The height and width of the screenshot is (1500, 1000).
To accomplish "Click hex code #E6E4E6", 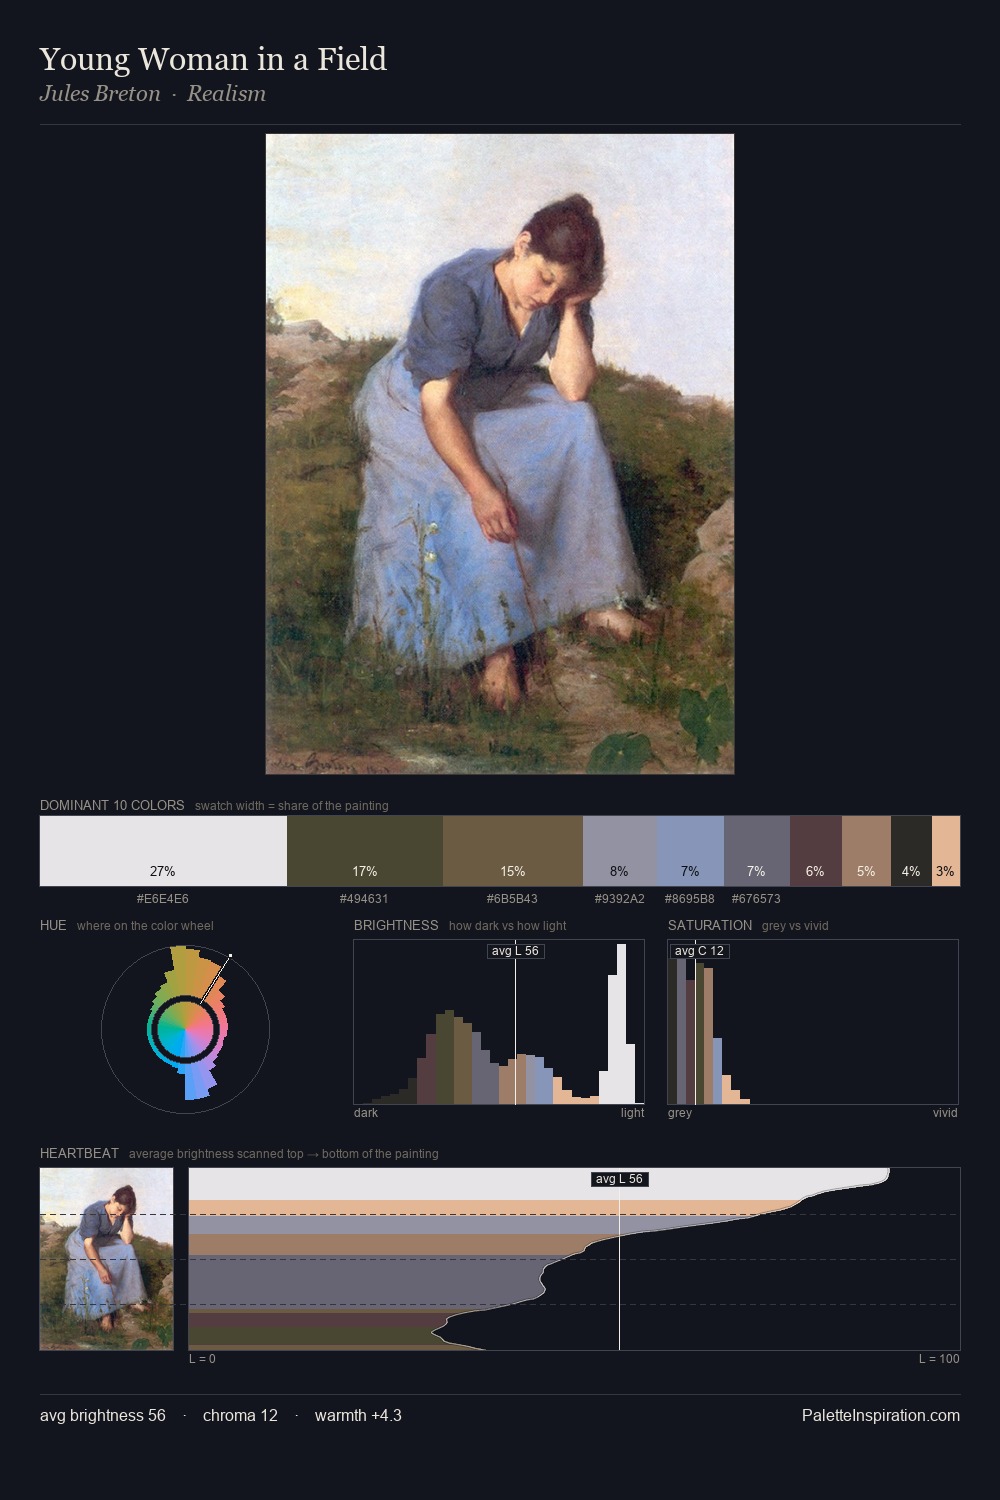I will click(x=163, y=899).
